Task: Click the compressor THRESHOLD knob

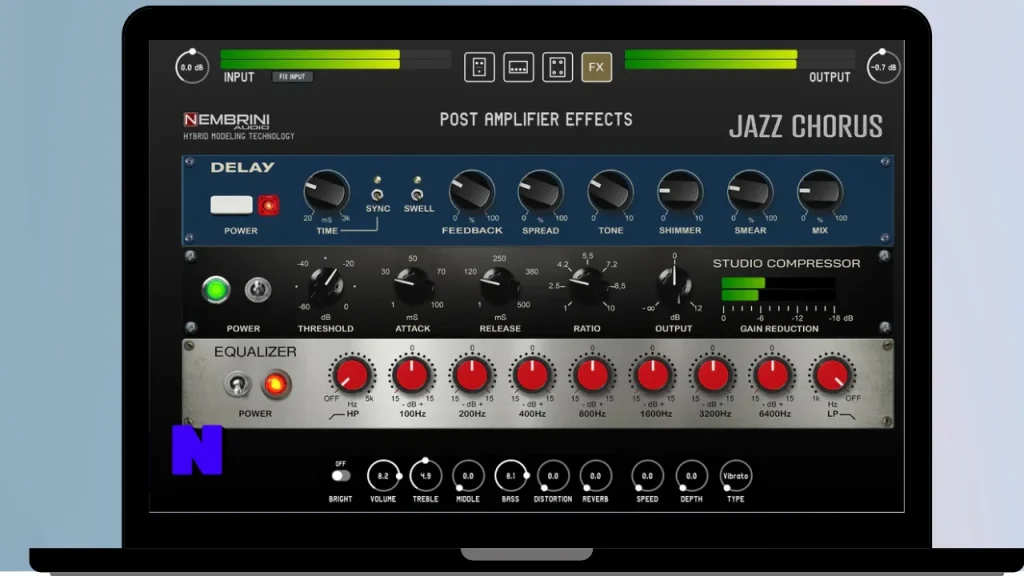Action: 326,285
